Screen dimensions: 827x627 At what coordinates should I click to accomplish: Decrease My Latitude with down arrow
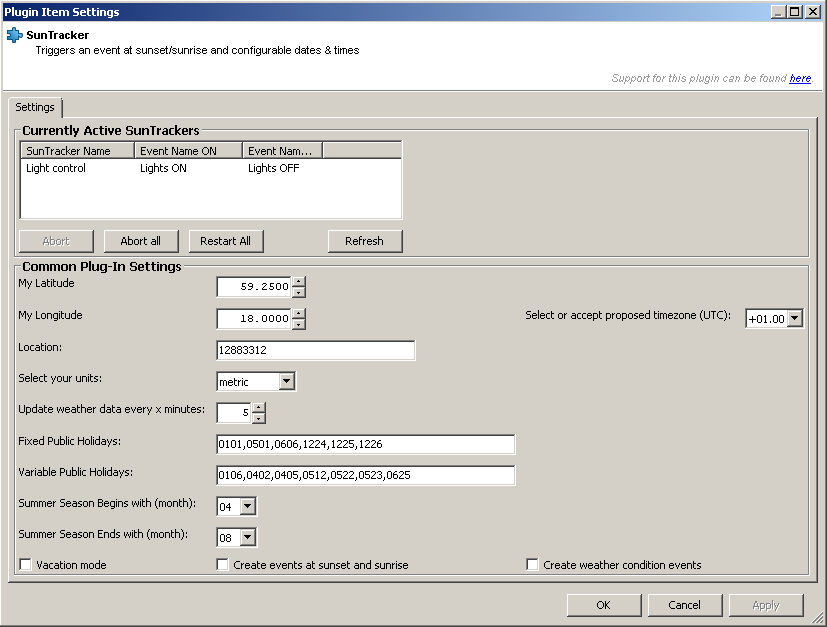[x=299, y=292]
